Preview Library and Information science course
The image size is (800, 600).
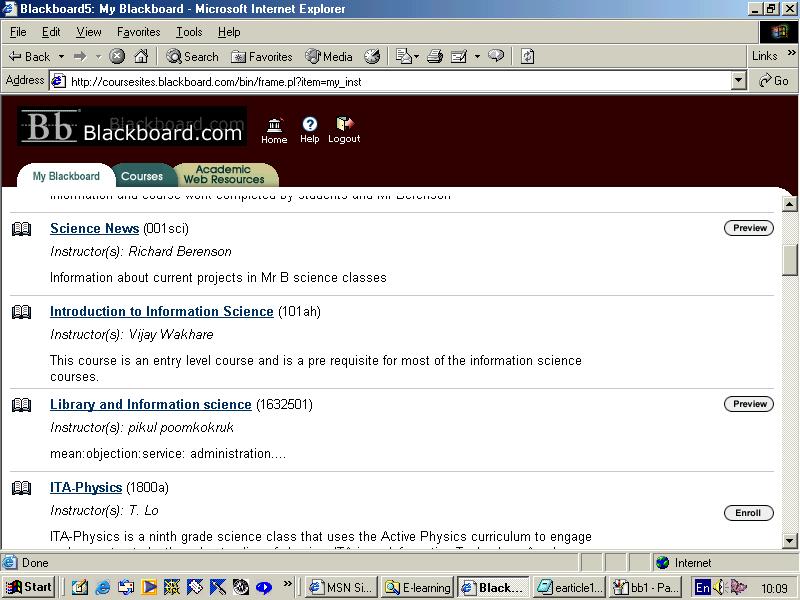[749, 404]
